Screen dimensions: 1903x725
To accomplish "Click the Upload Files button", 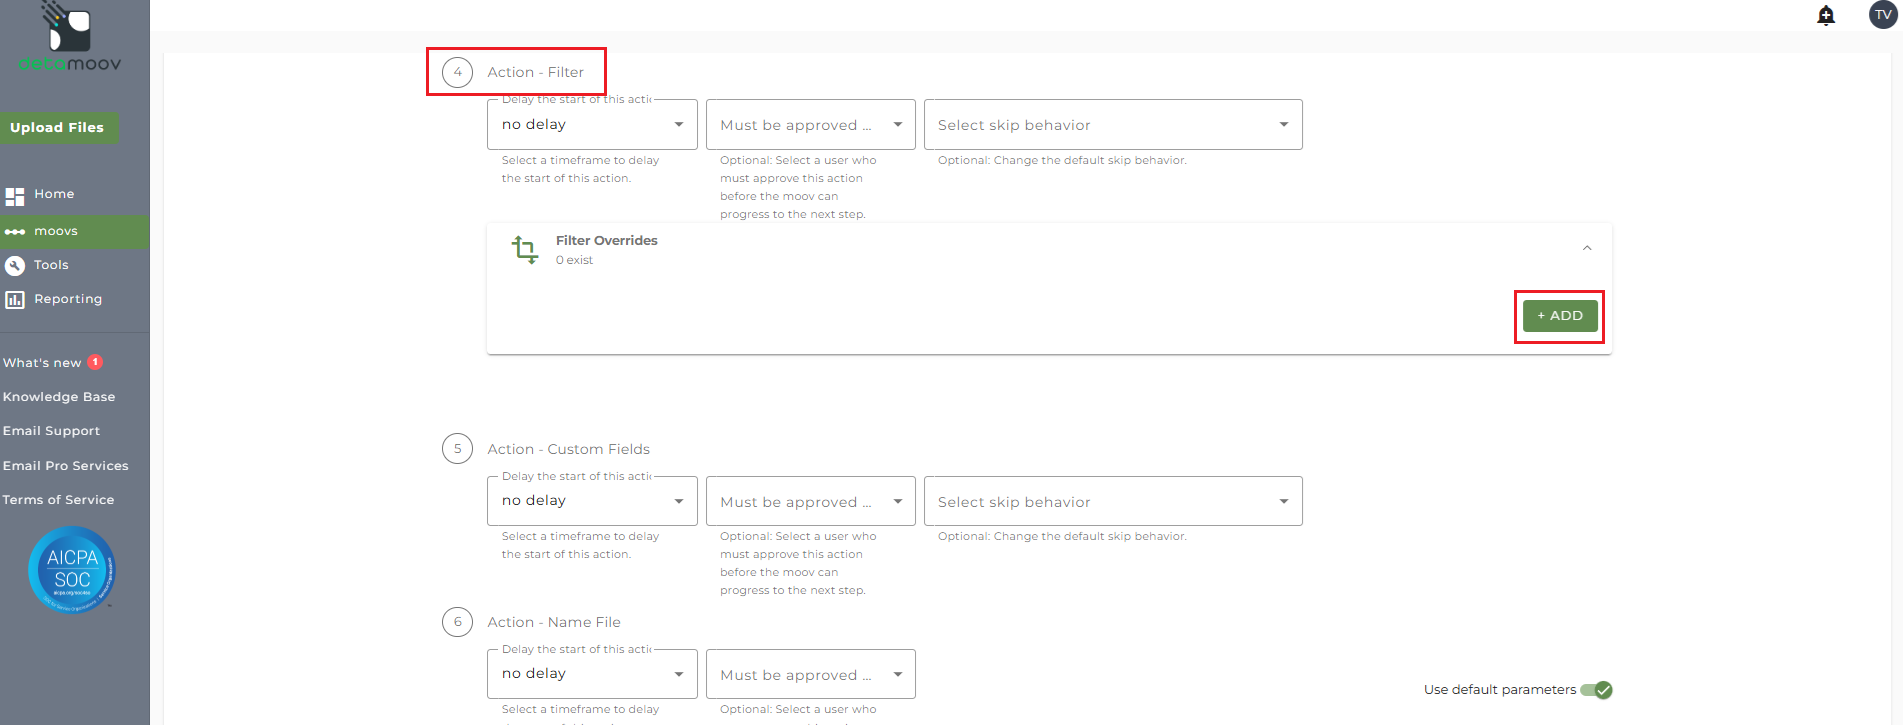I will 57,128.
